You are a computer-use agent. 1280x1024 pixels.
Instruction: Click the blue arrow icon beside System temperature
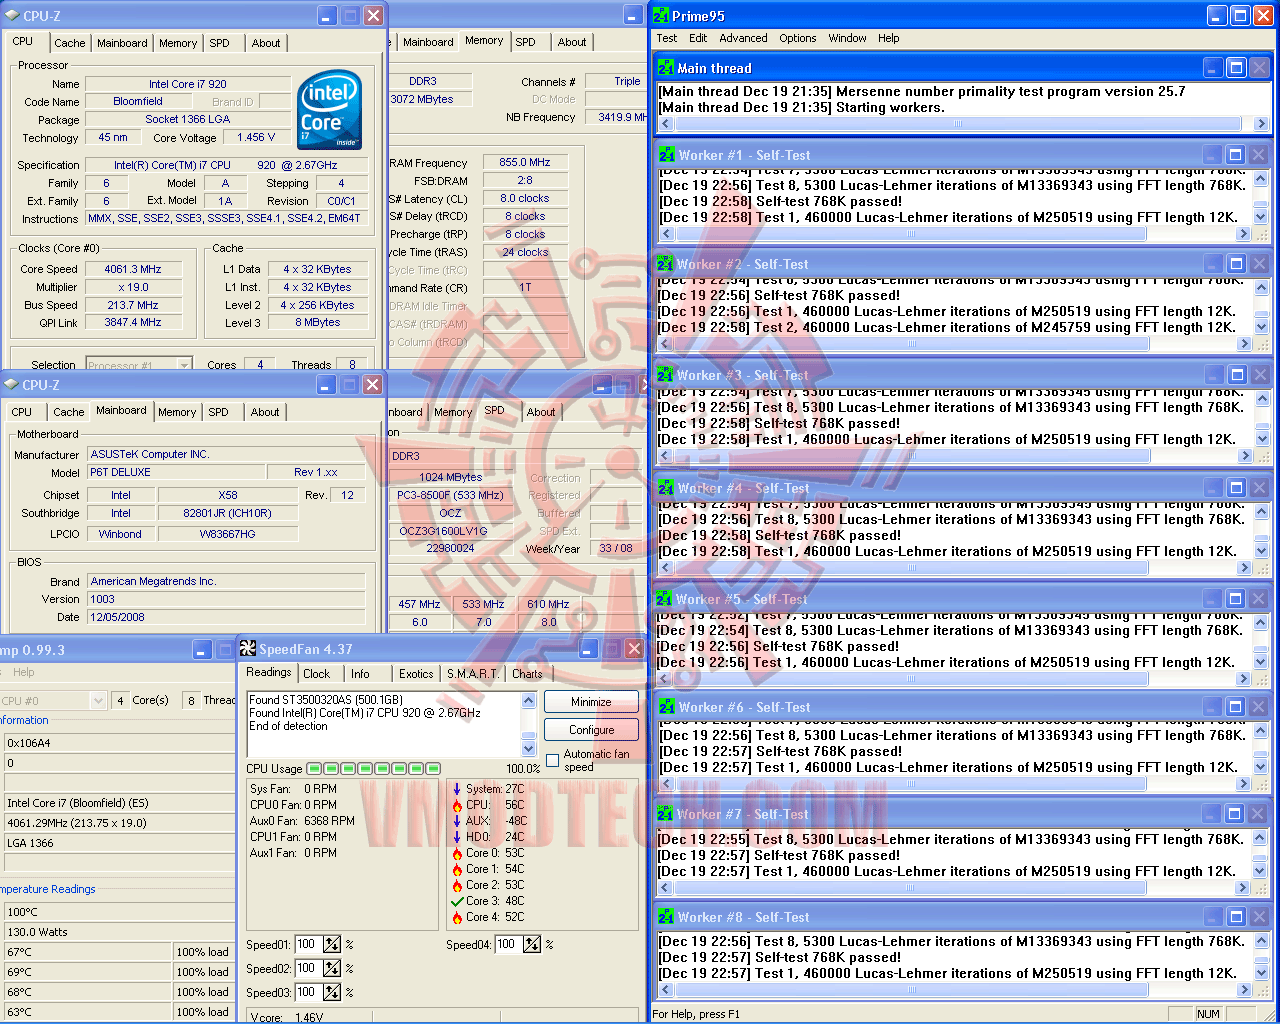(457, 789)
